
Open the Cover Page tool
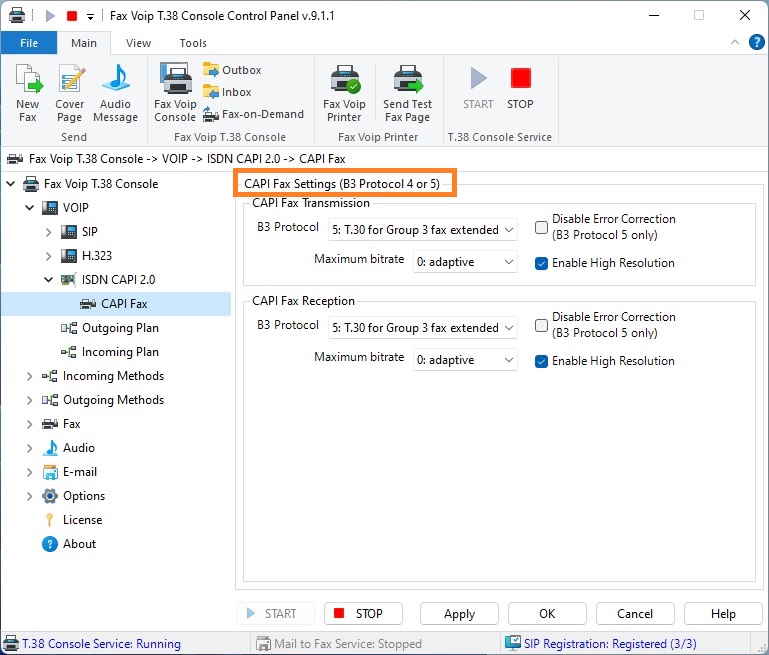(x=70, y=93)
